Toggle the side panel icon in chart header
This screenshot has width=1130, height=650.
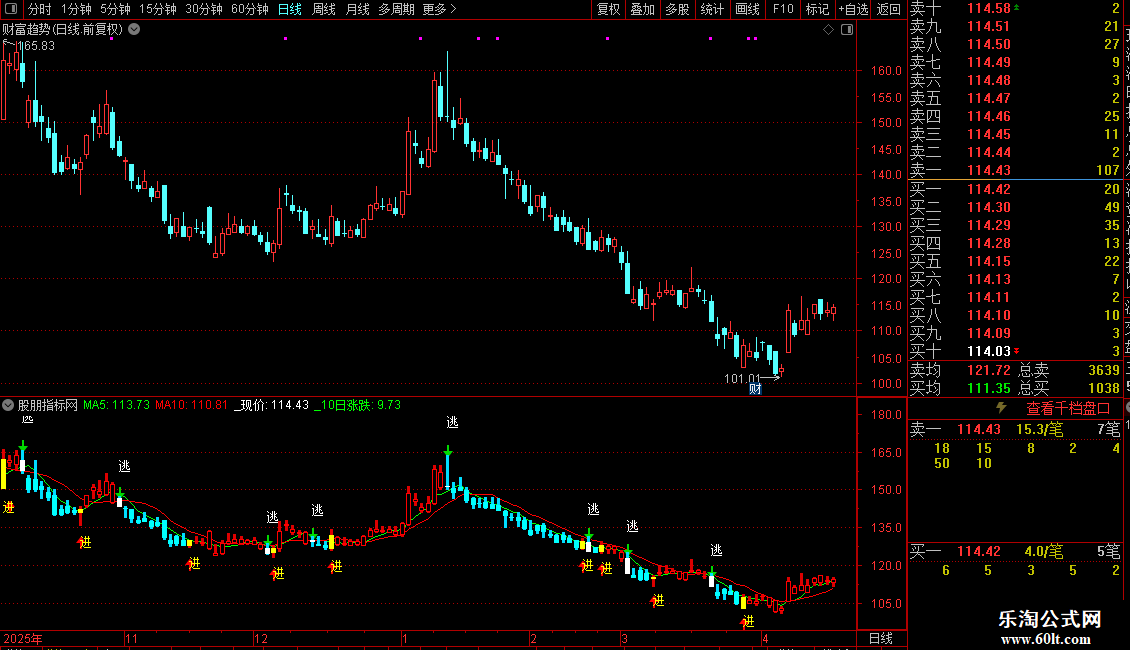point(847,30)
